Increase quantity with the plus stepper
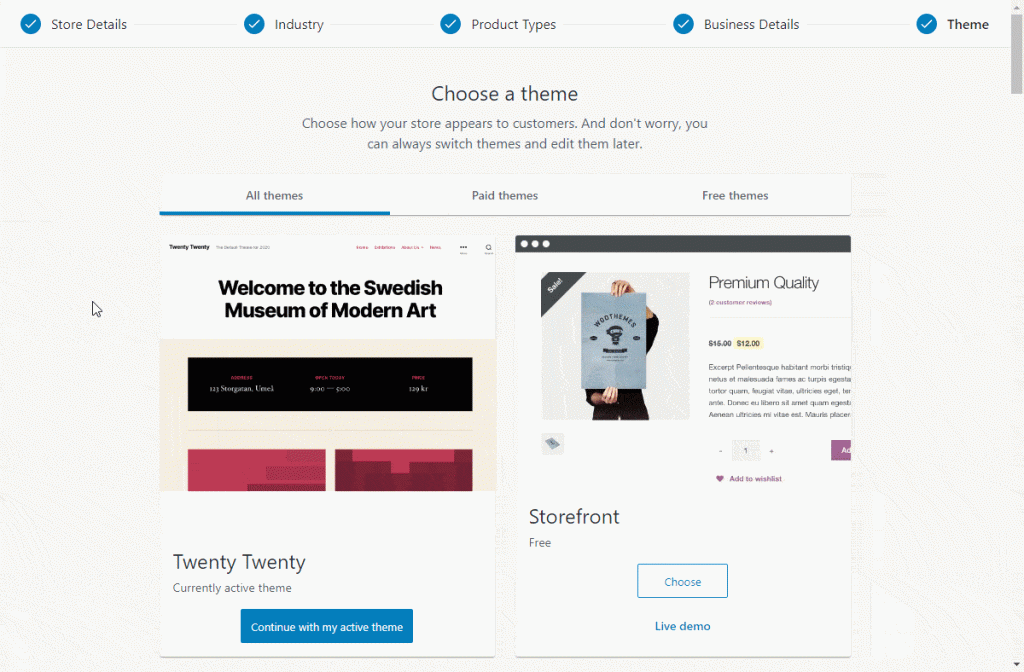The image size is (1024, 672). tap(771, 451)
